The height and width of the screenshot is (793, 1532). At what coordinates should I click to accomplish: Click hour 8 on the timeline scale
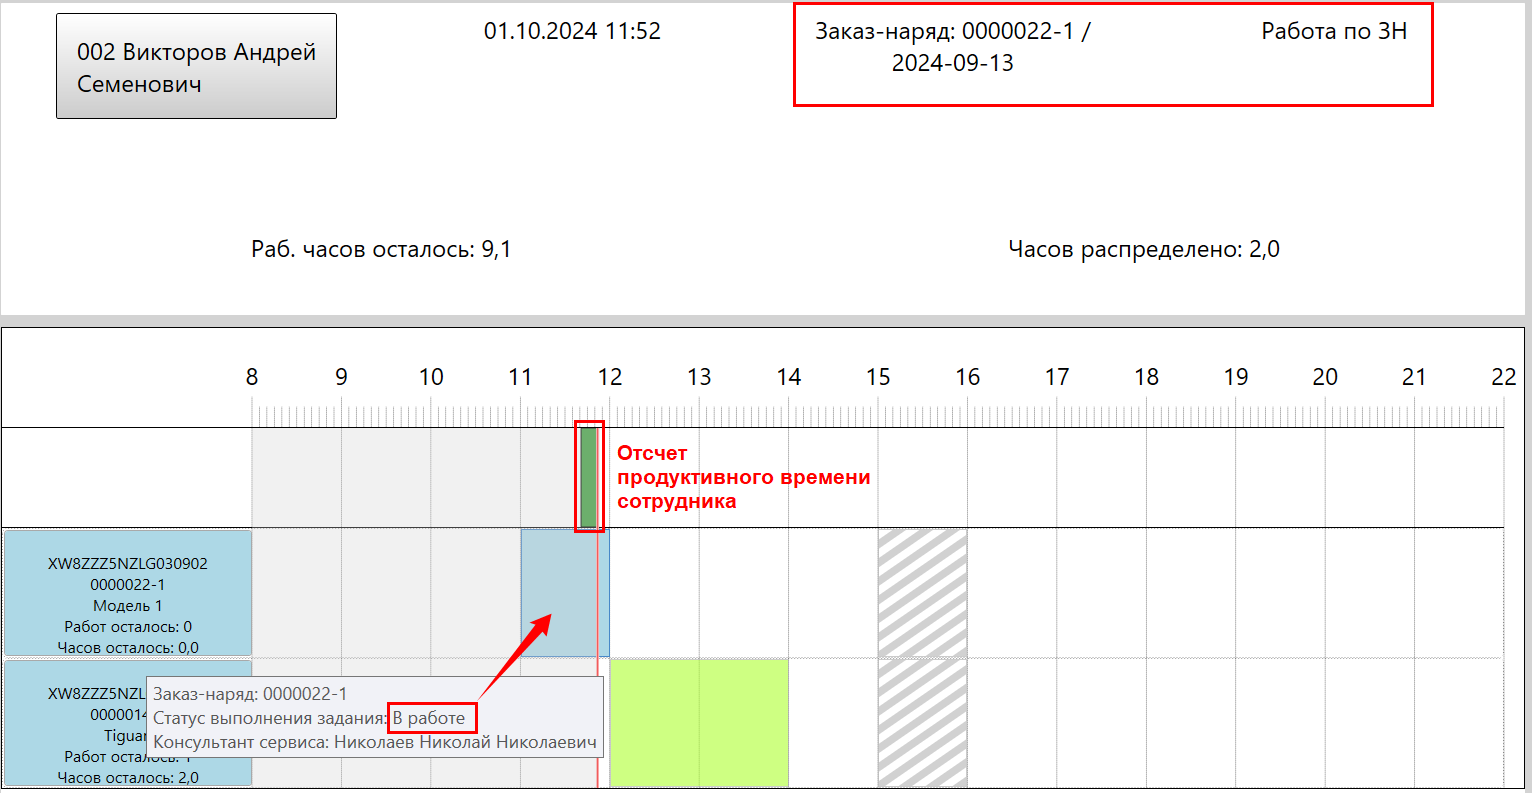click(x=252, y=377)
